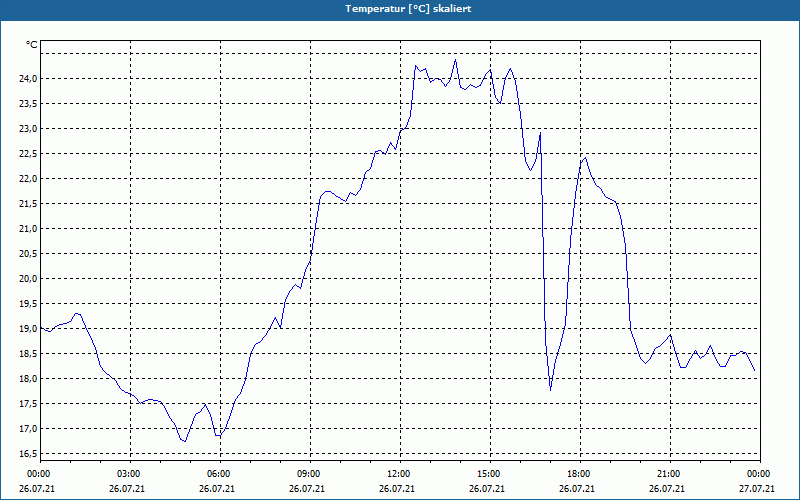This screenshot has width=800, height=500.
Task: Click the 20,0 y-axis value
Action: click(29, 279)
